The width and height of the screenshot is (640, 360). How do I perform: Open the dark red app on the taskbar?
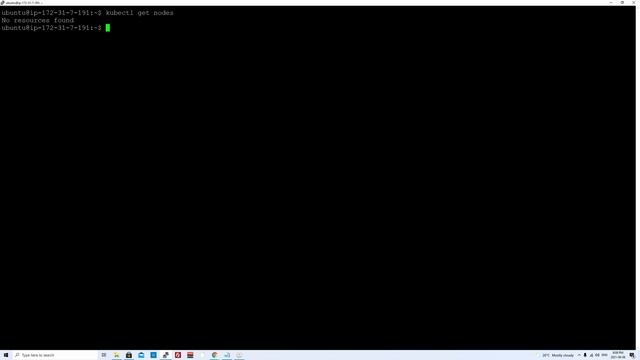point(190,355)
